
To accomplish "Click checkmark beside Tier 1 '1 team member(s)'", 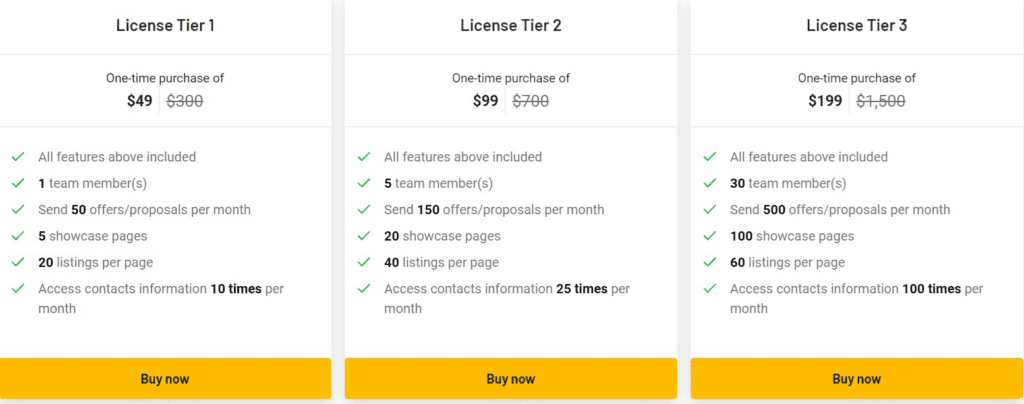I will click(x=18, y=183).
